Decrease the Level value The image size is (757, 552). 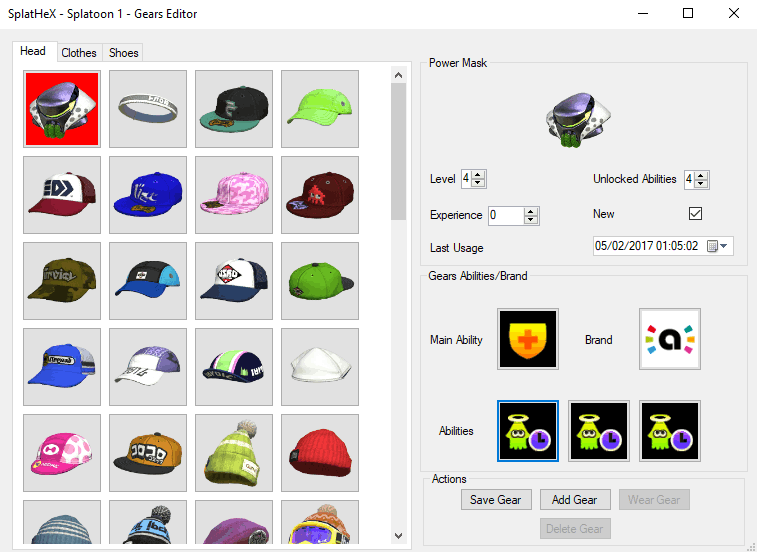[x=478, y=183]
